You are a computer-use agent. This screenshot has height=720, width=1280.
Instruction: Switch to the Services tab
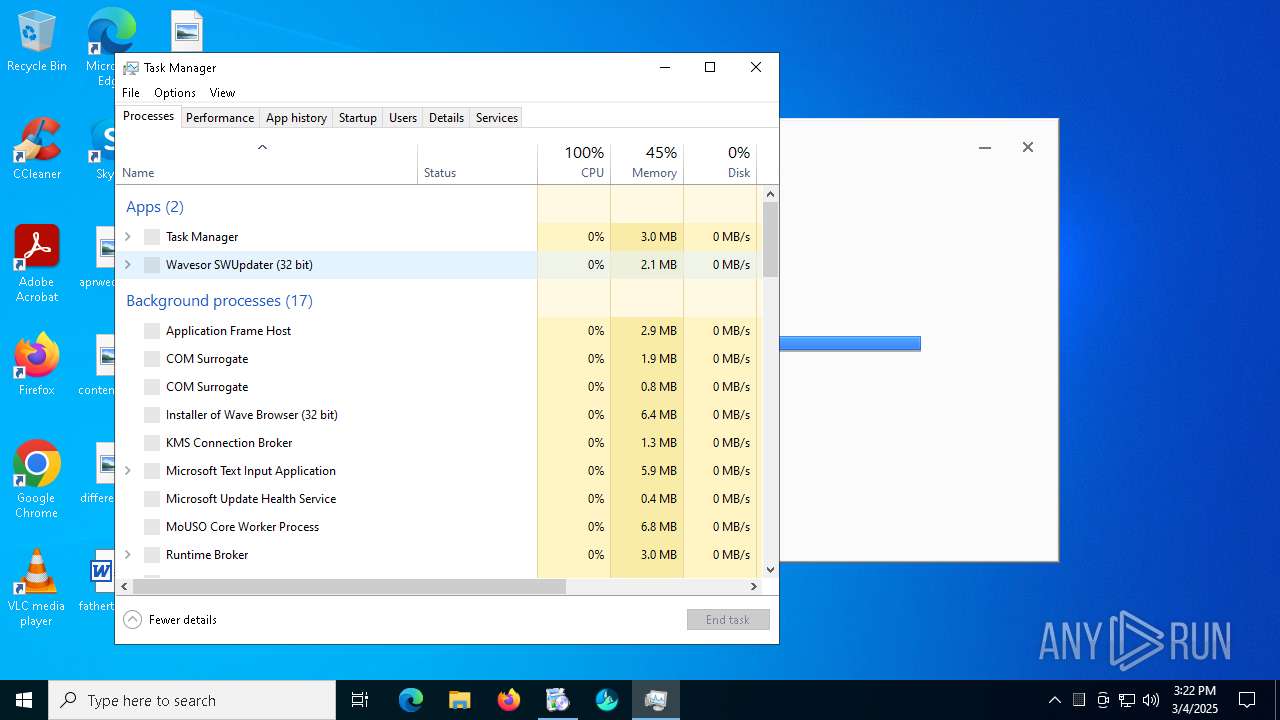coord(497,118)
